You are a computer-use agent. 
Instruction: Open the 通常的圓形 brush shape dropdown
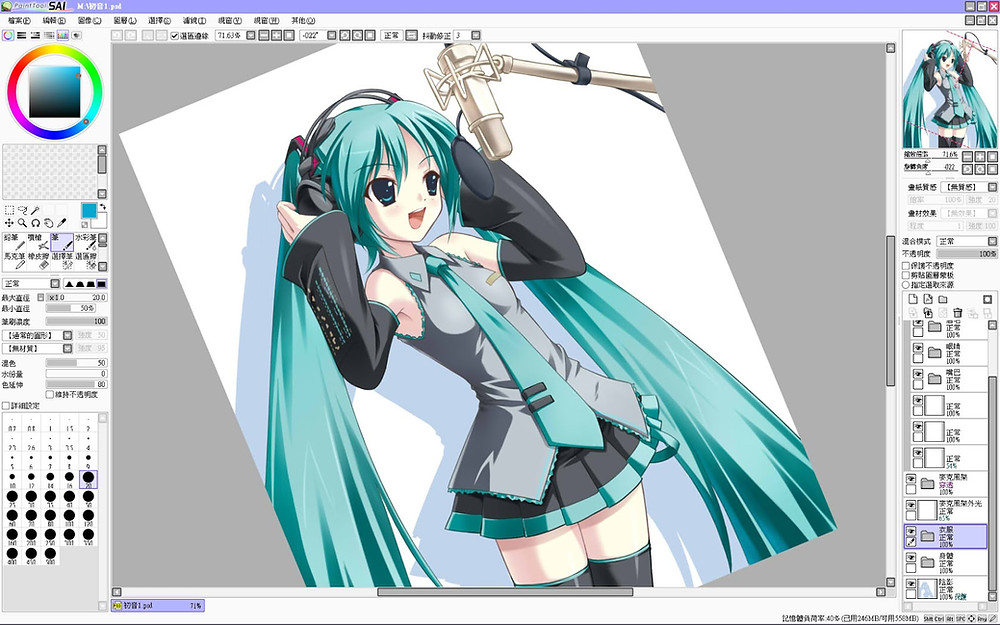click(x=67, y=335)
